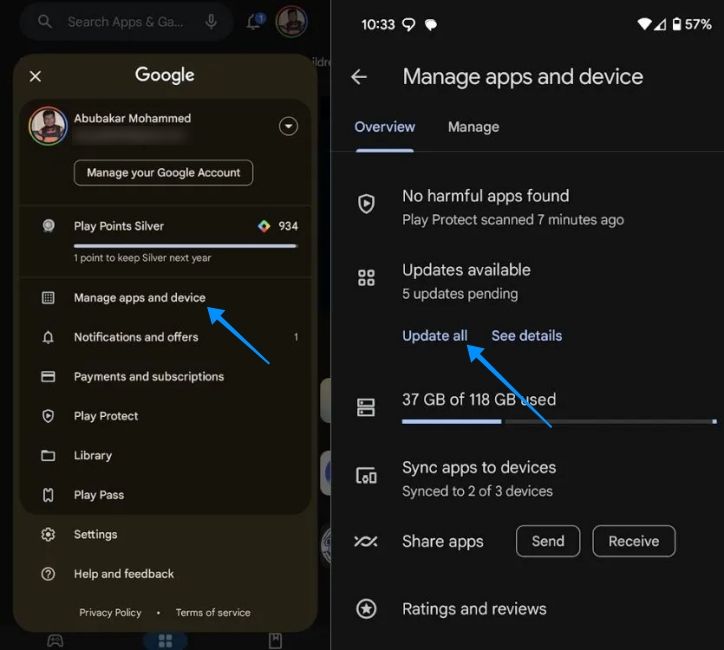Click the card icon beside Payments and subscriptions
This screenshot has width=724, height=650.
tap(48, 377)
